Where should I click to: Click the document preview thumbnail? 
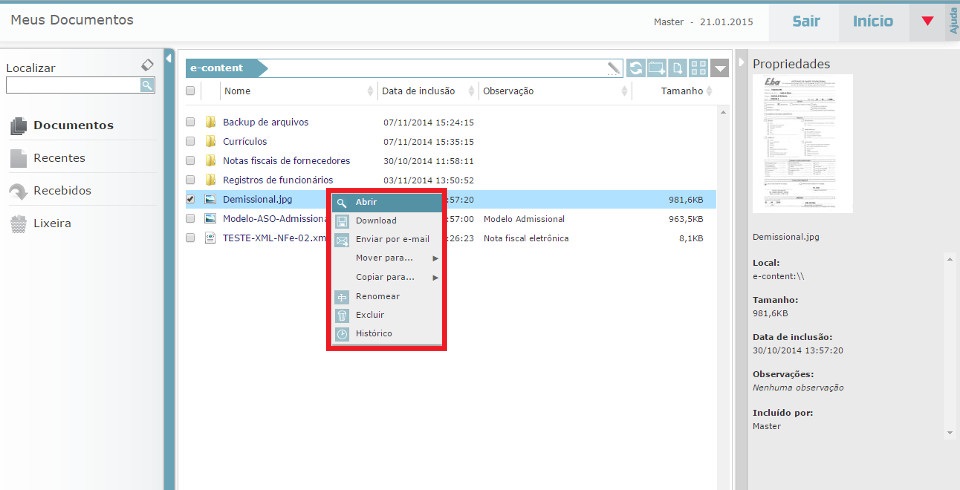[x=802, y=144]
